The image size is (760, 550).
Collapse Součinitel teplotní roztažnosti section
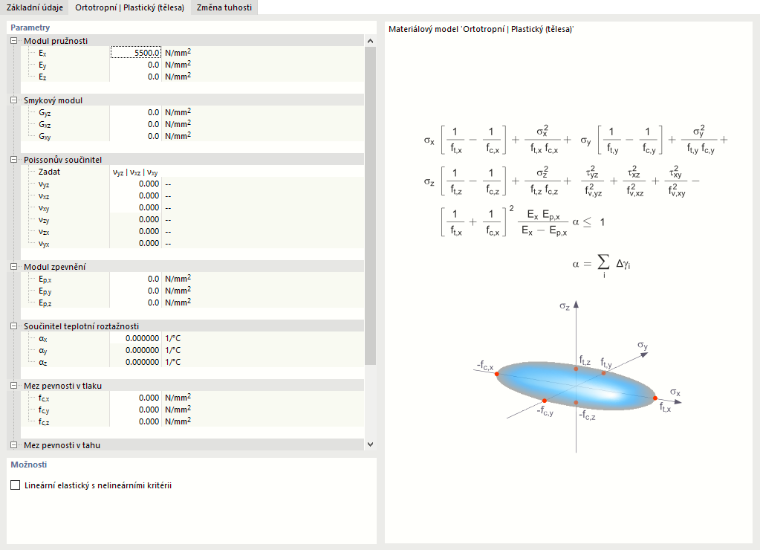click(x=14, y=326)
